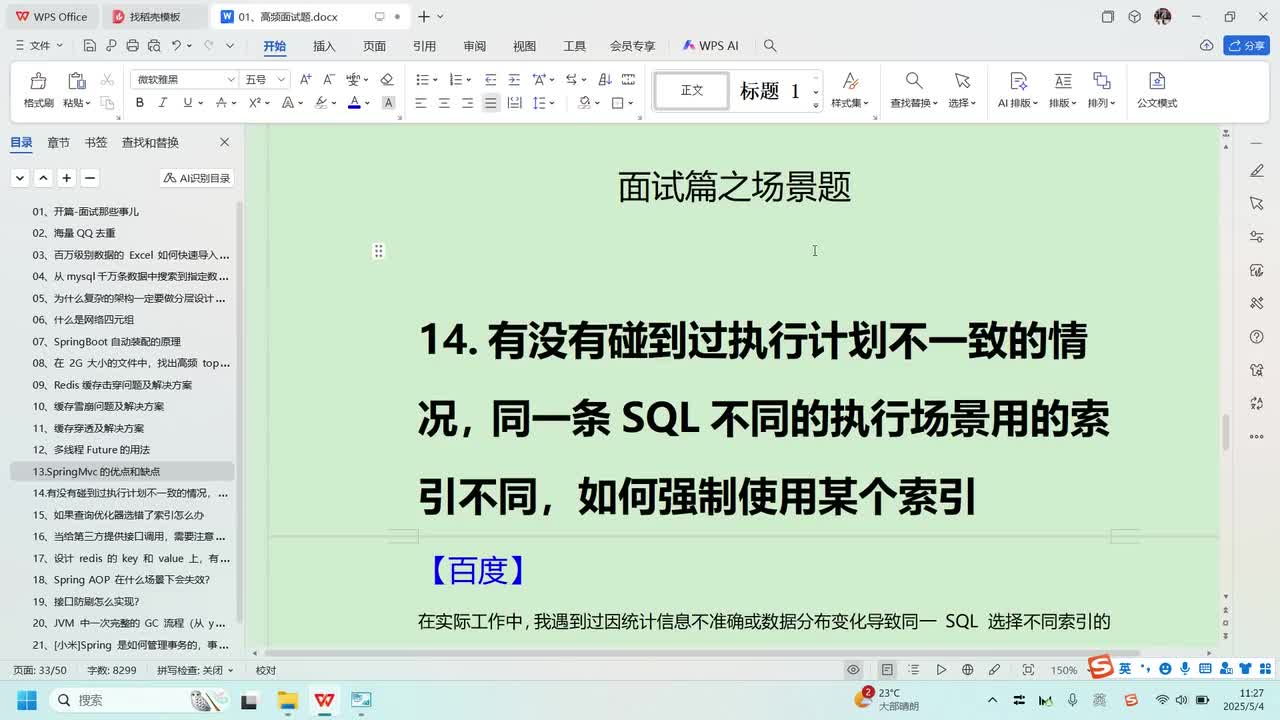This screenshot has width=1280, height=720.
Task: Align text right
Action: [467, 103]
